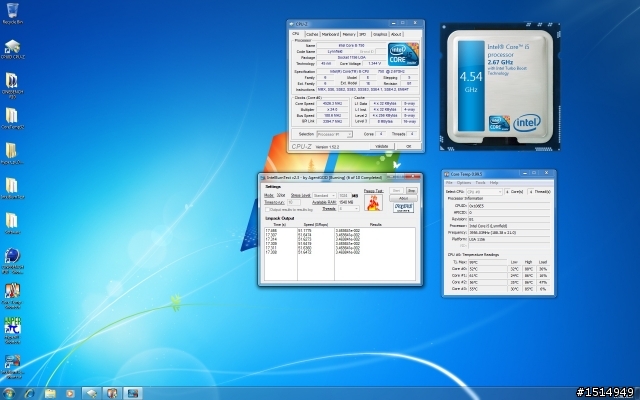This screenshot has height=400, width=640.
Task: Click the PayPal donate image in IntelBurnTest
Action: point(403,207)
